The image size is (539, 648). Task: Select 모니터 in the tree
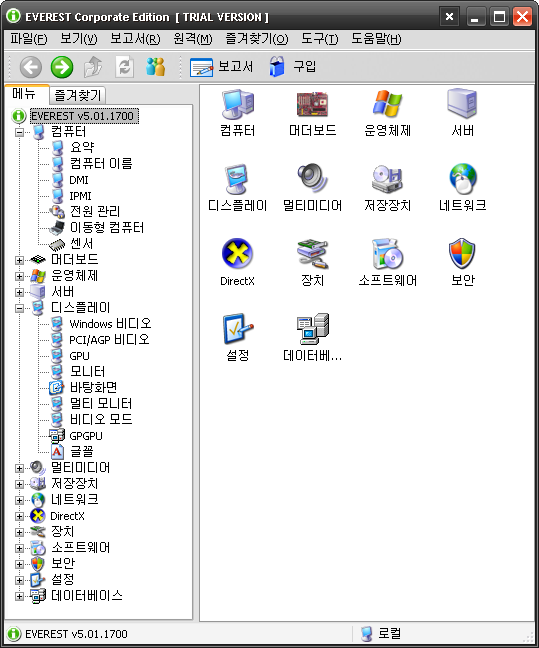pyautogui.click(x=87, y=372)
